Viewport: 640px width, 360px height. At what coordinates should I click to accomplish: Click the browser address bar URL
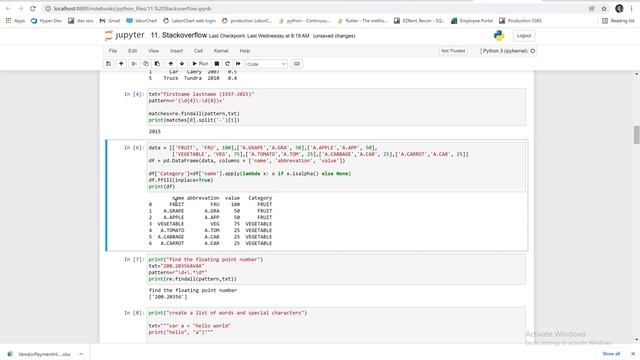click(133, 9)
